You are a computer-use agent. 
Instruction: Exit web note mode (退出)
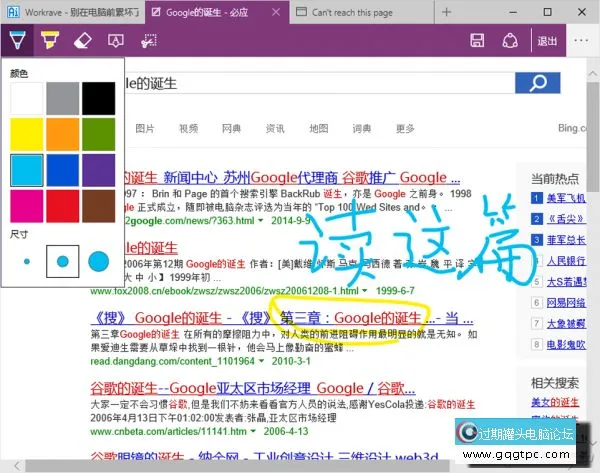click(x=547, y=41)
